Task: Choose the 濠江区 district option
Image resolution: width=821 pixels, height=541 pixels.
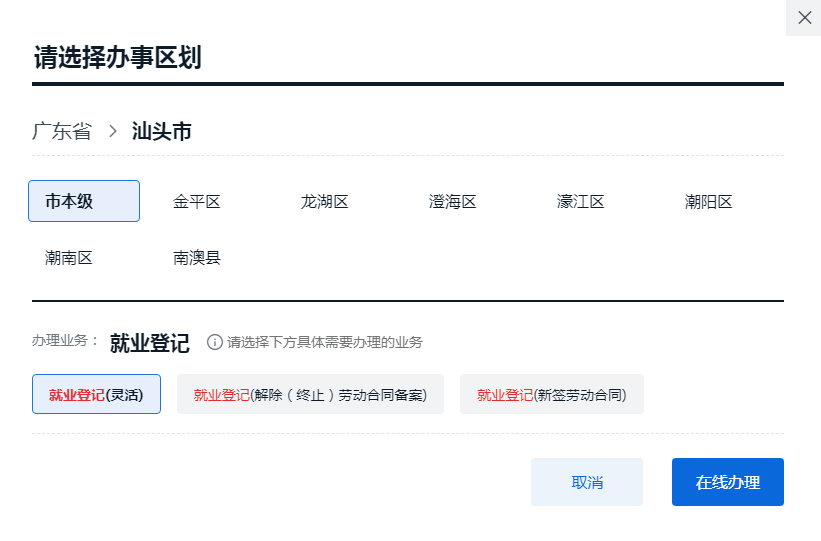Action: pos(580,201)
